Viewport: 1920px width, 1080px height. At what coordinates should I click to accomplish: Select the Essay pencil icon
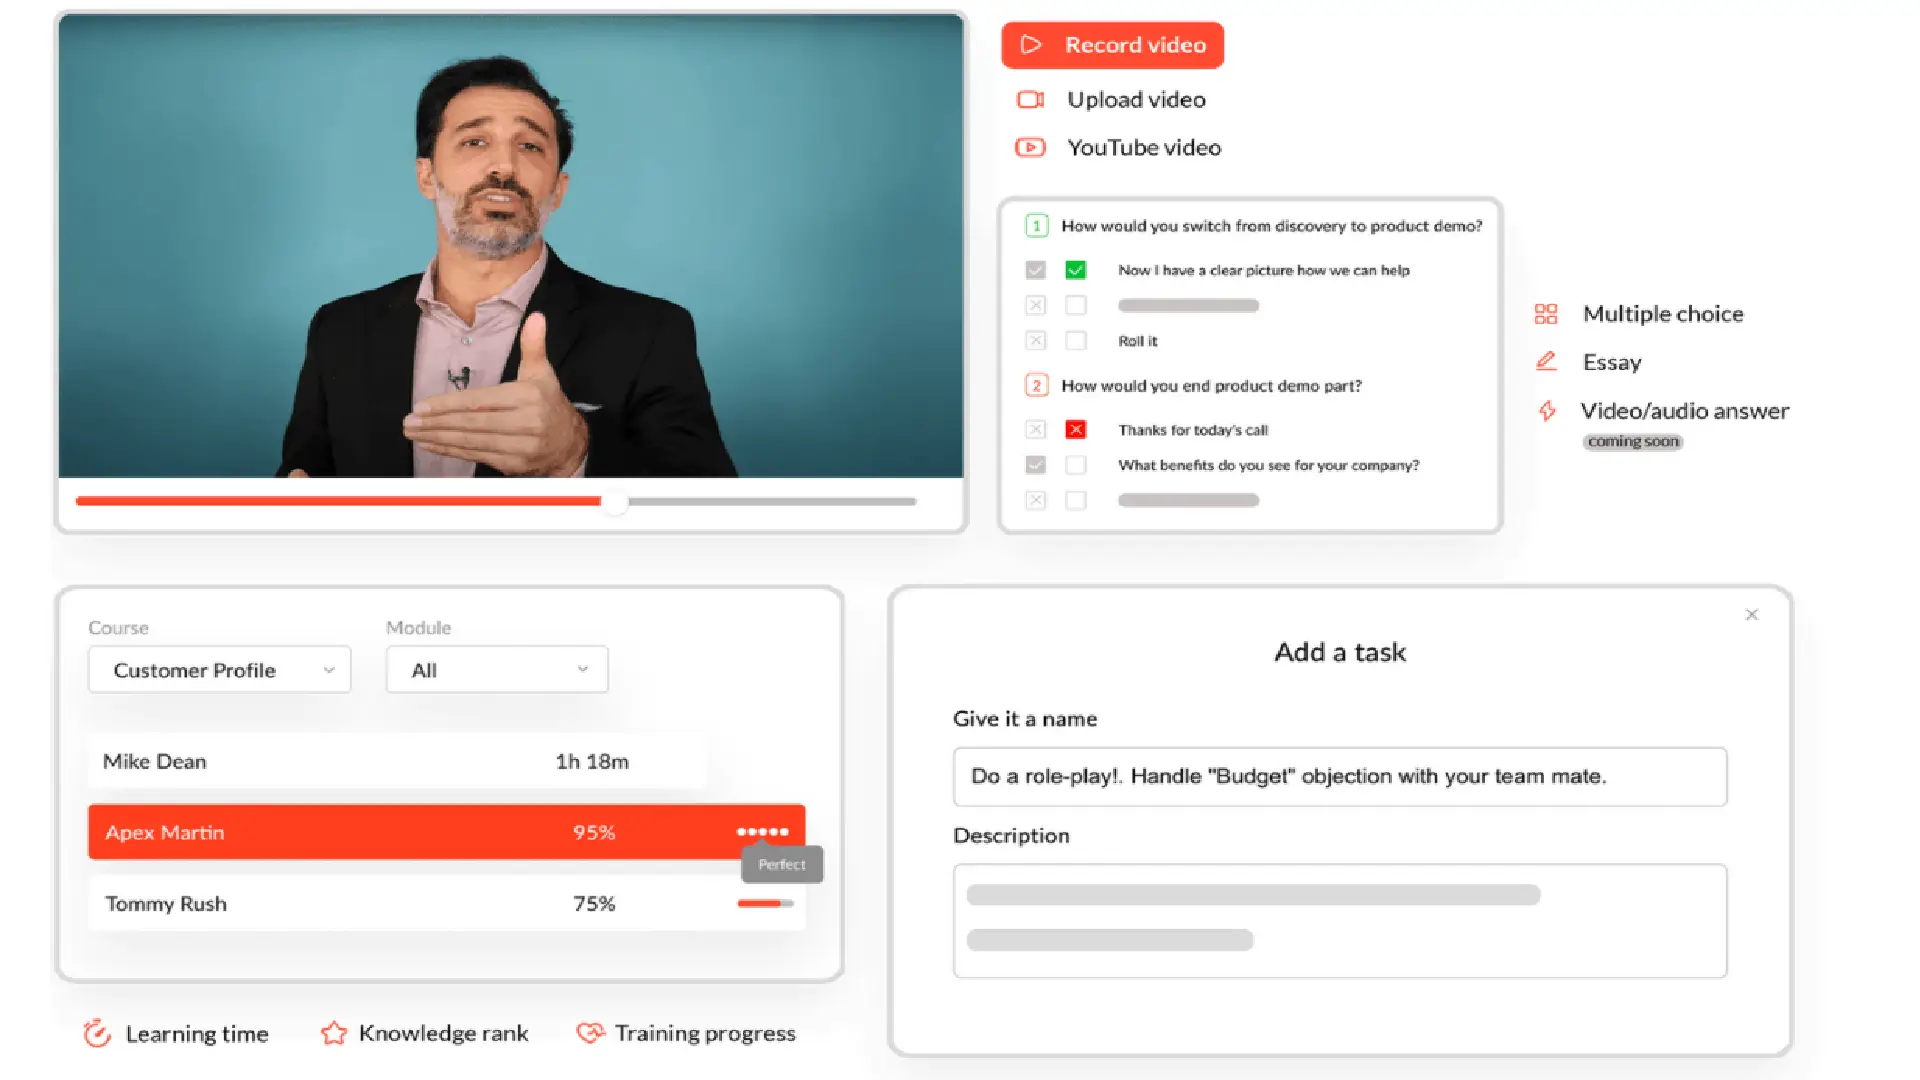1546,361
